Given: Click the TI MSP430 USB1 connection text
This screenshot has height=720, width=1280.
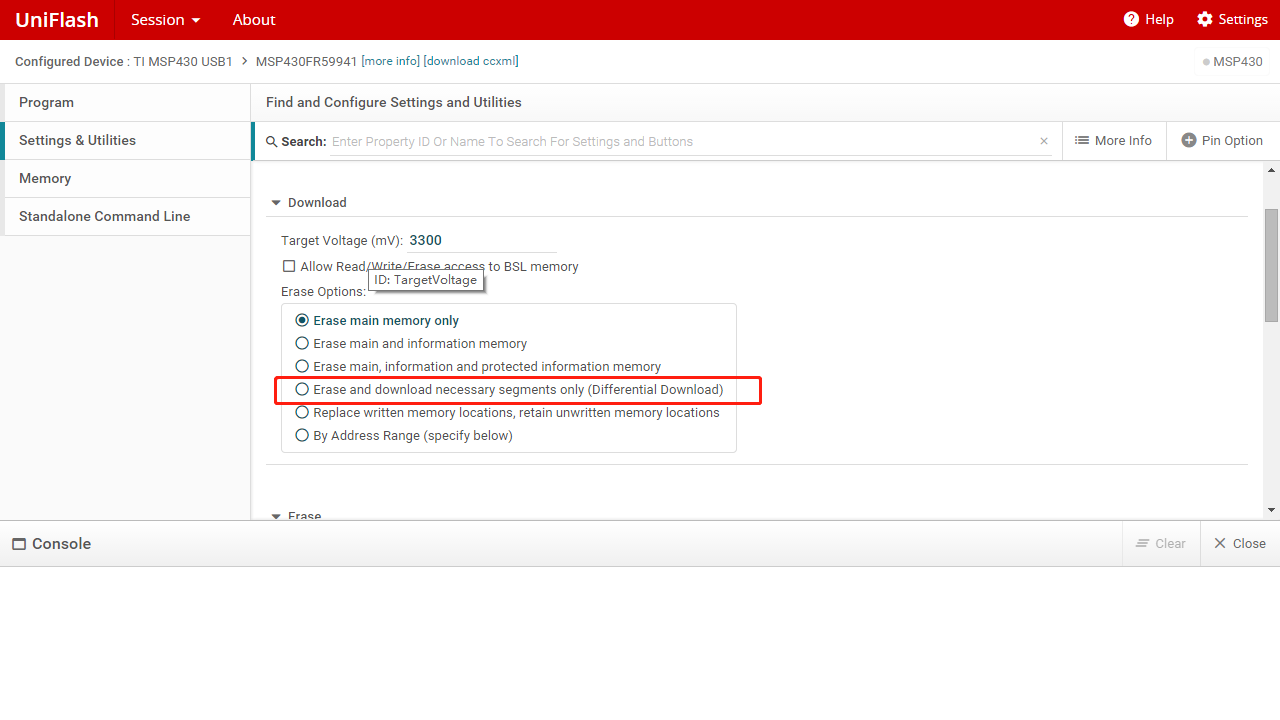Looking at the screenshot, I should pyautogui.click(x=183, y=61).
